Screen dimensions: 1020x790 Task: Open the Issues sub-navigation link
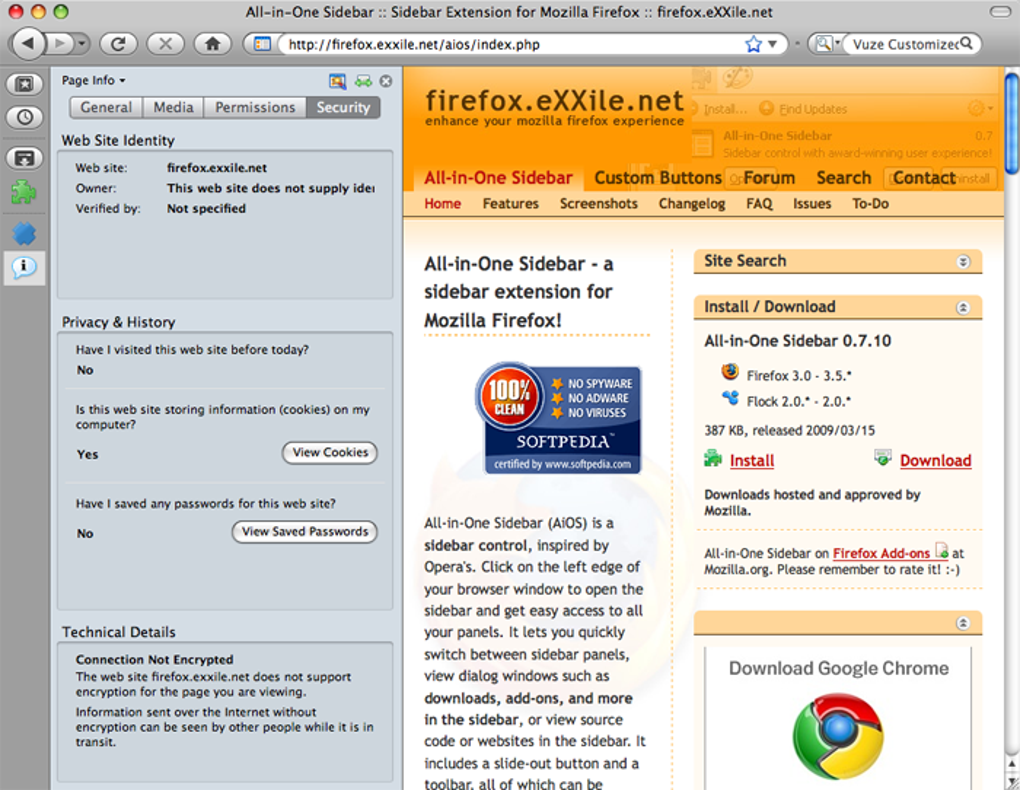click(x=812, y=204)
